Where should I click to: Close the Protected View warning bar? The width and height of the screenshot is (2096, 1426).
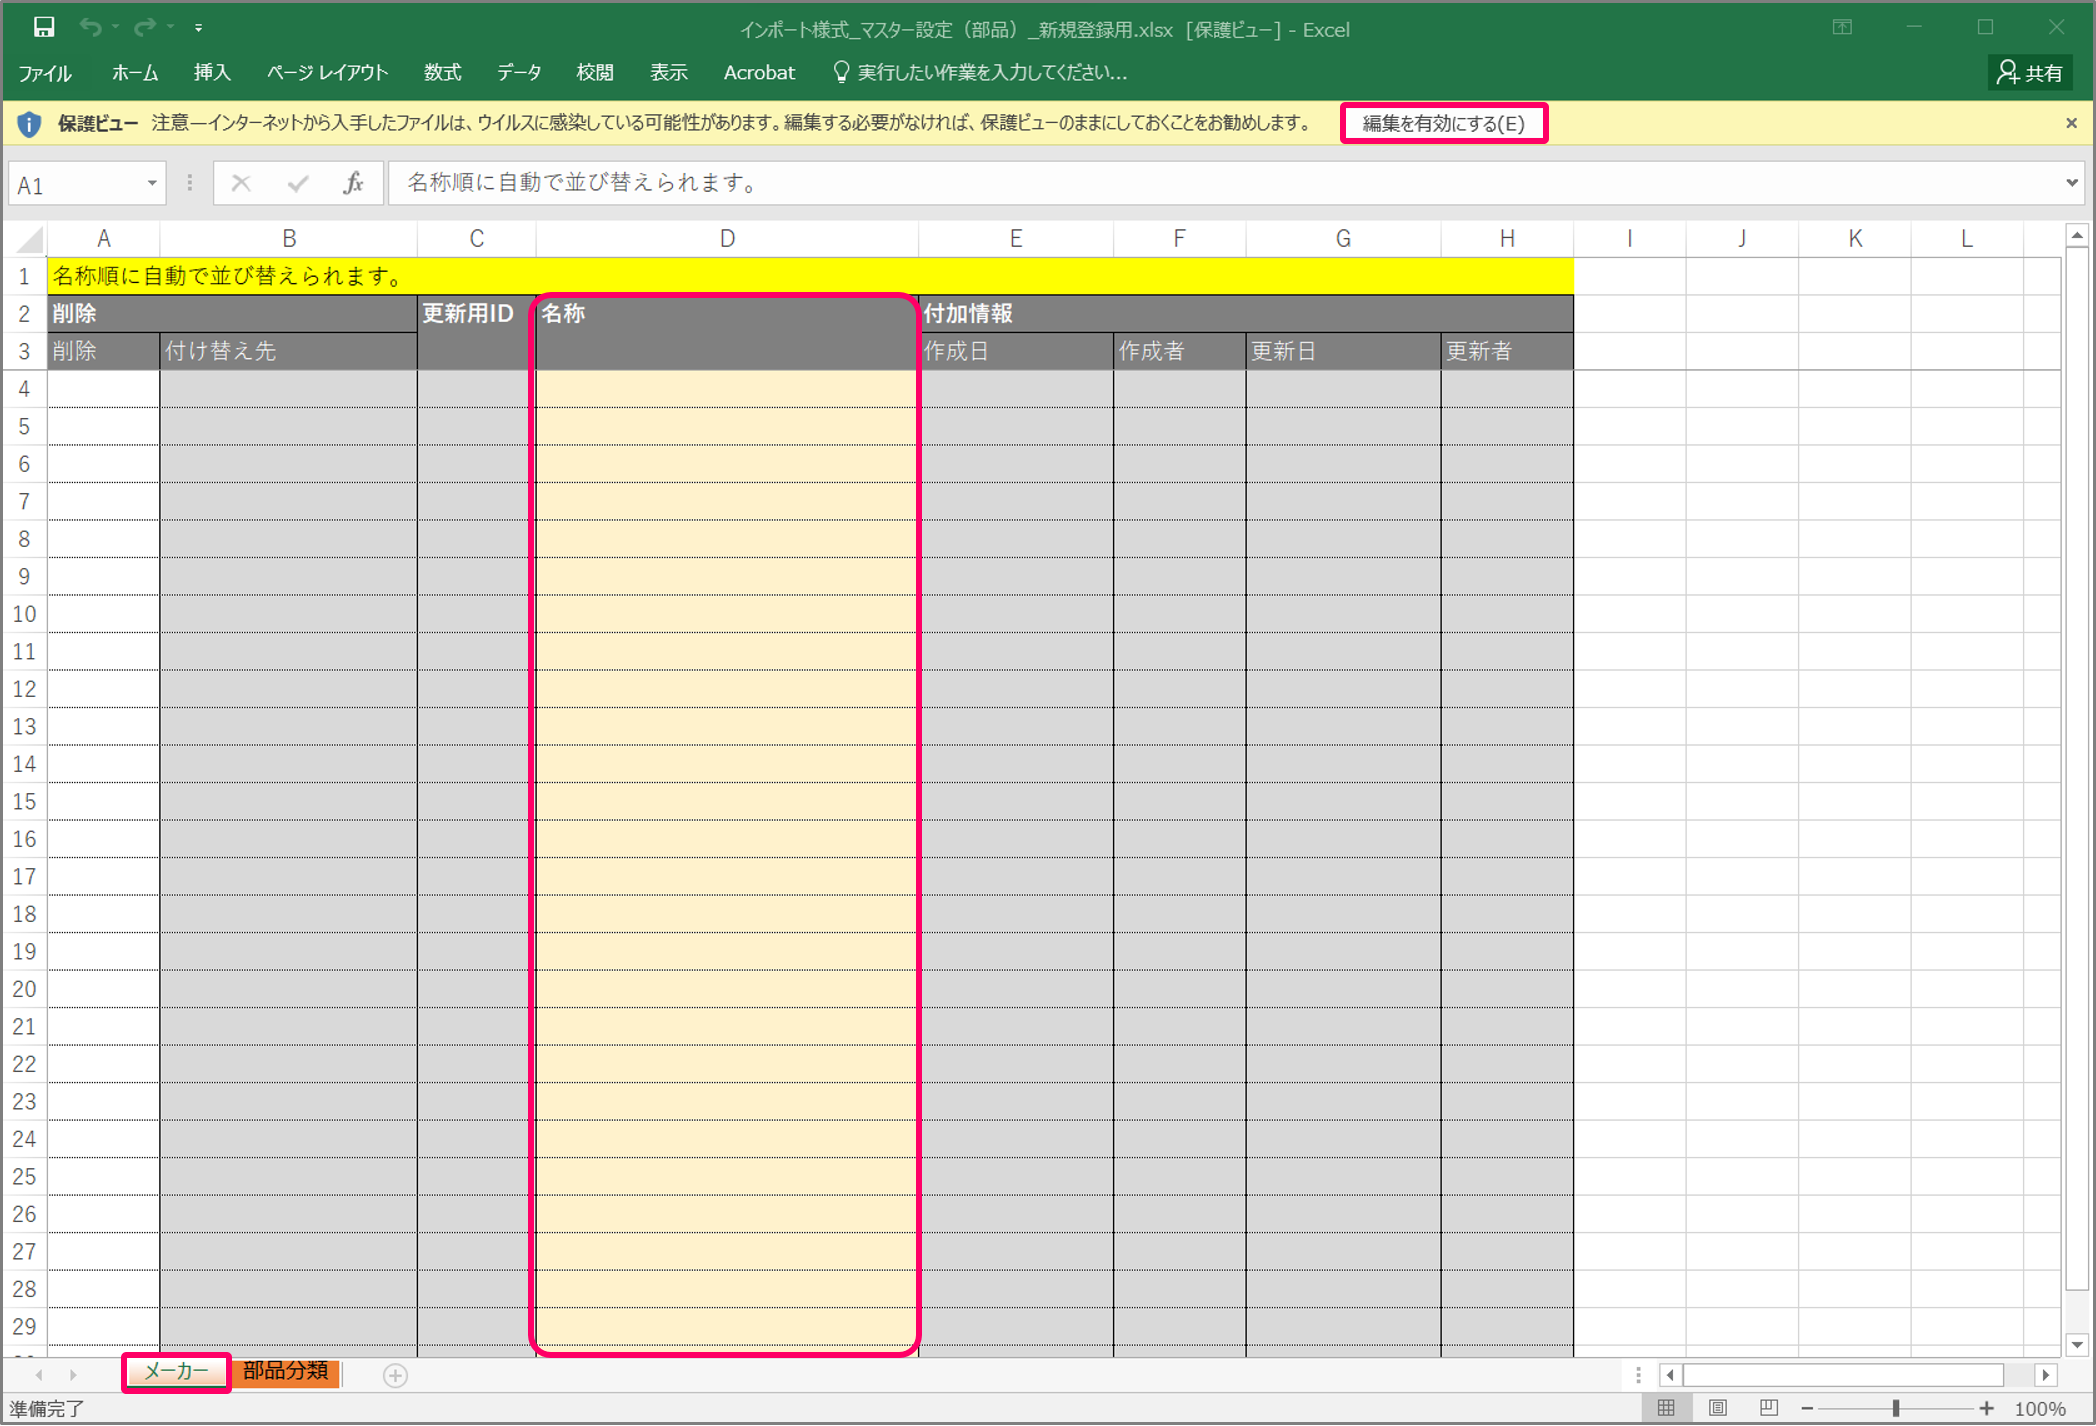(2071, 123)
